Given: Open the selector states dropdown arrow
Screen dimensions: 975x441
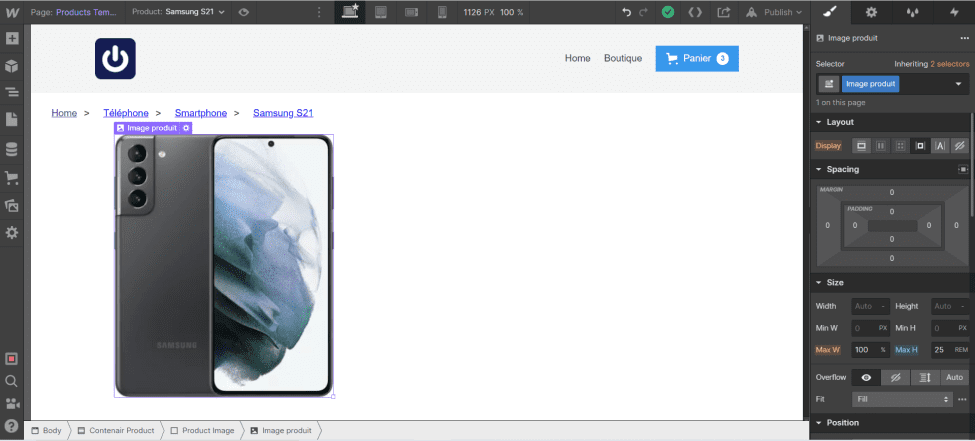Looking at the screenshot, I should point(958,84).
